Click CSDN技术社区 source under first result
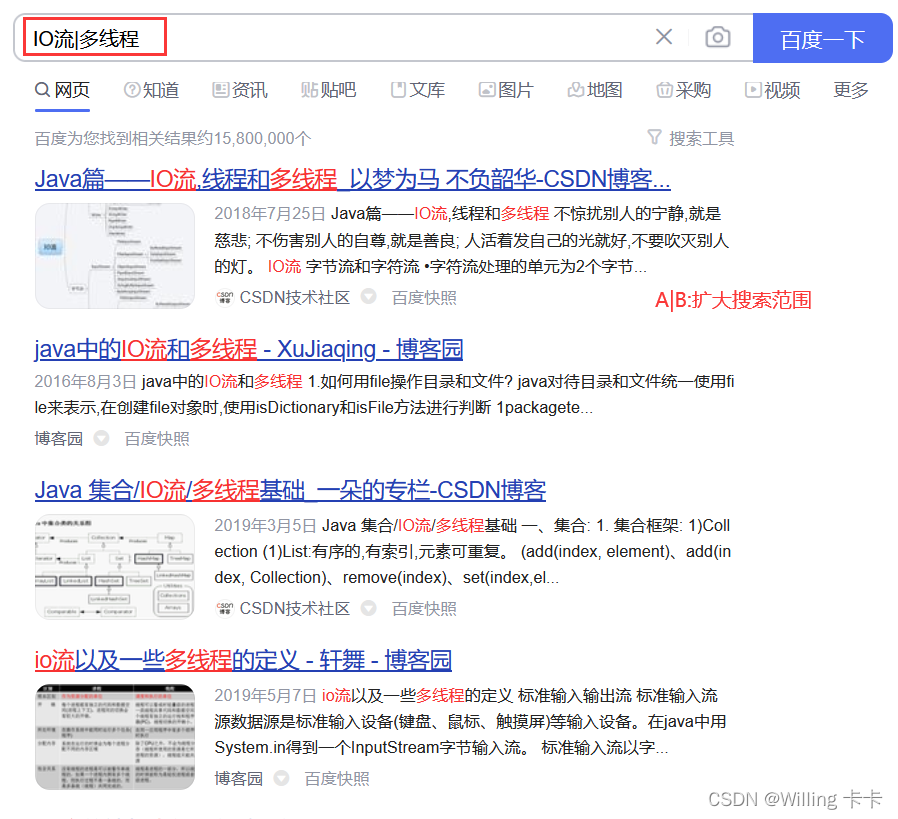898x819 pixels. (x=294, y=298)
